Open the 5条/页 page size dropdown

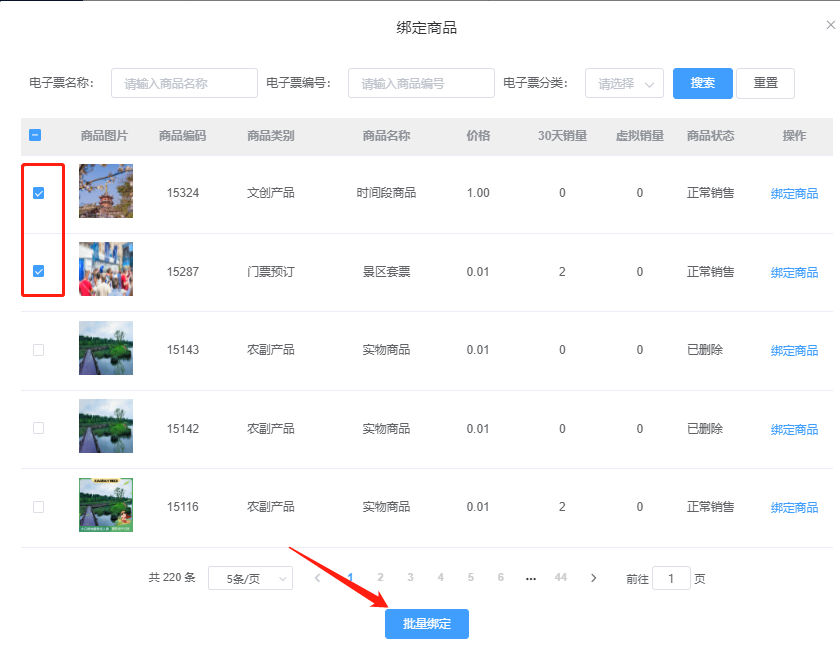click(x=250, y=578)
